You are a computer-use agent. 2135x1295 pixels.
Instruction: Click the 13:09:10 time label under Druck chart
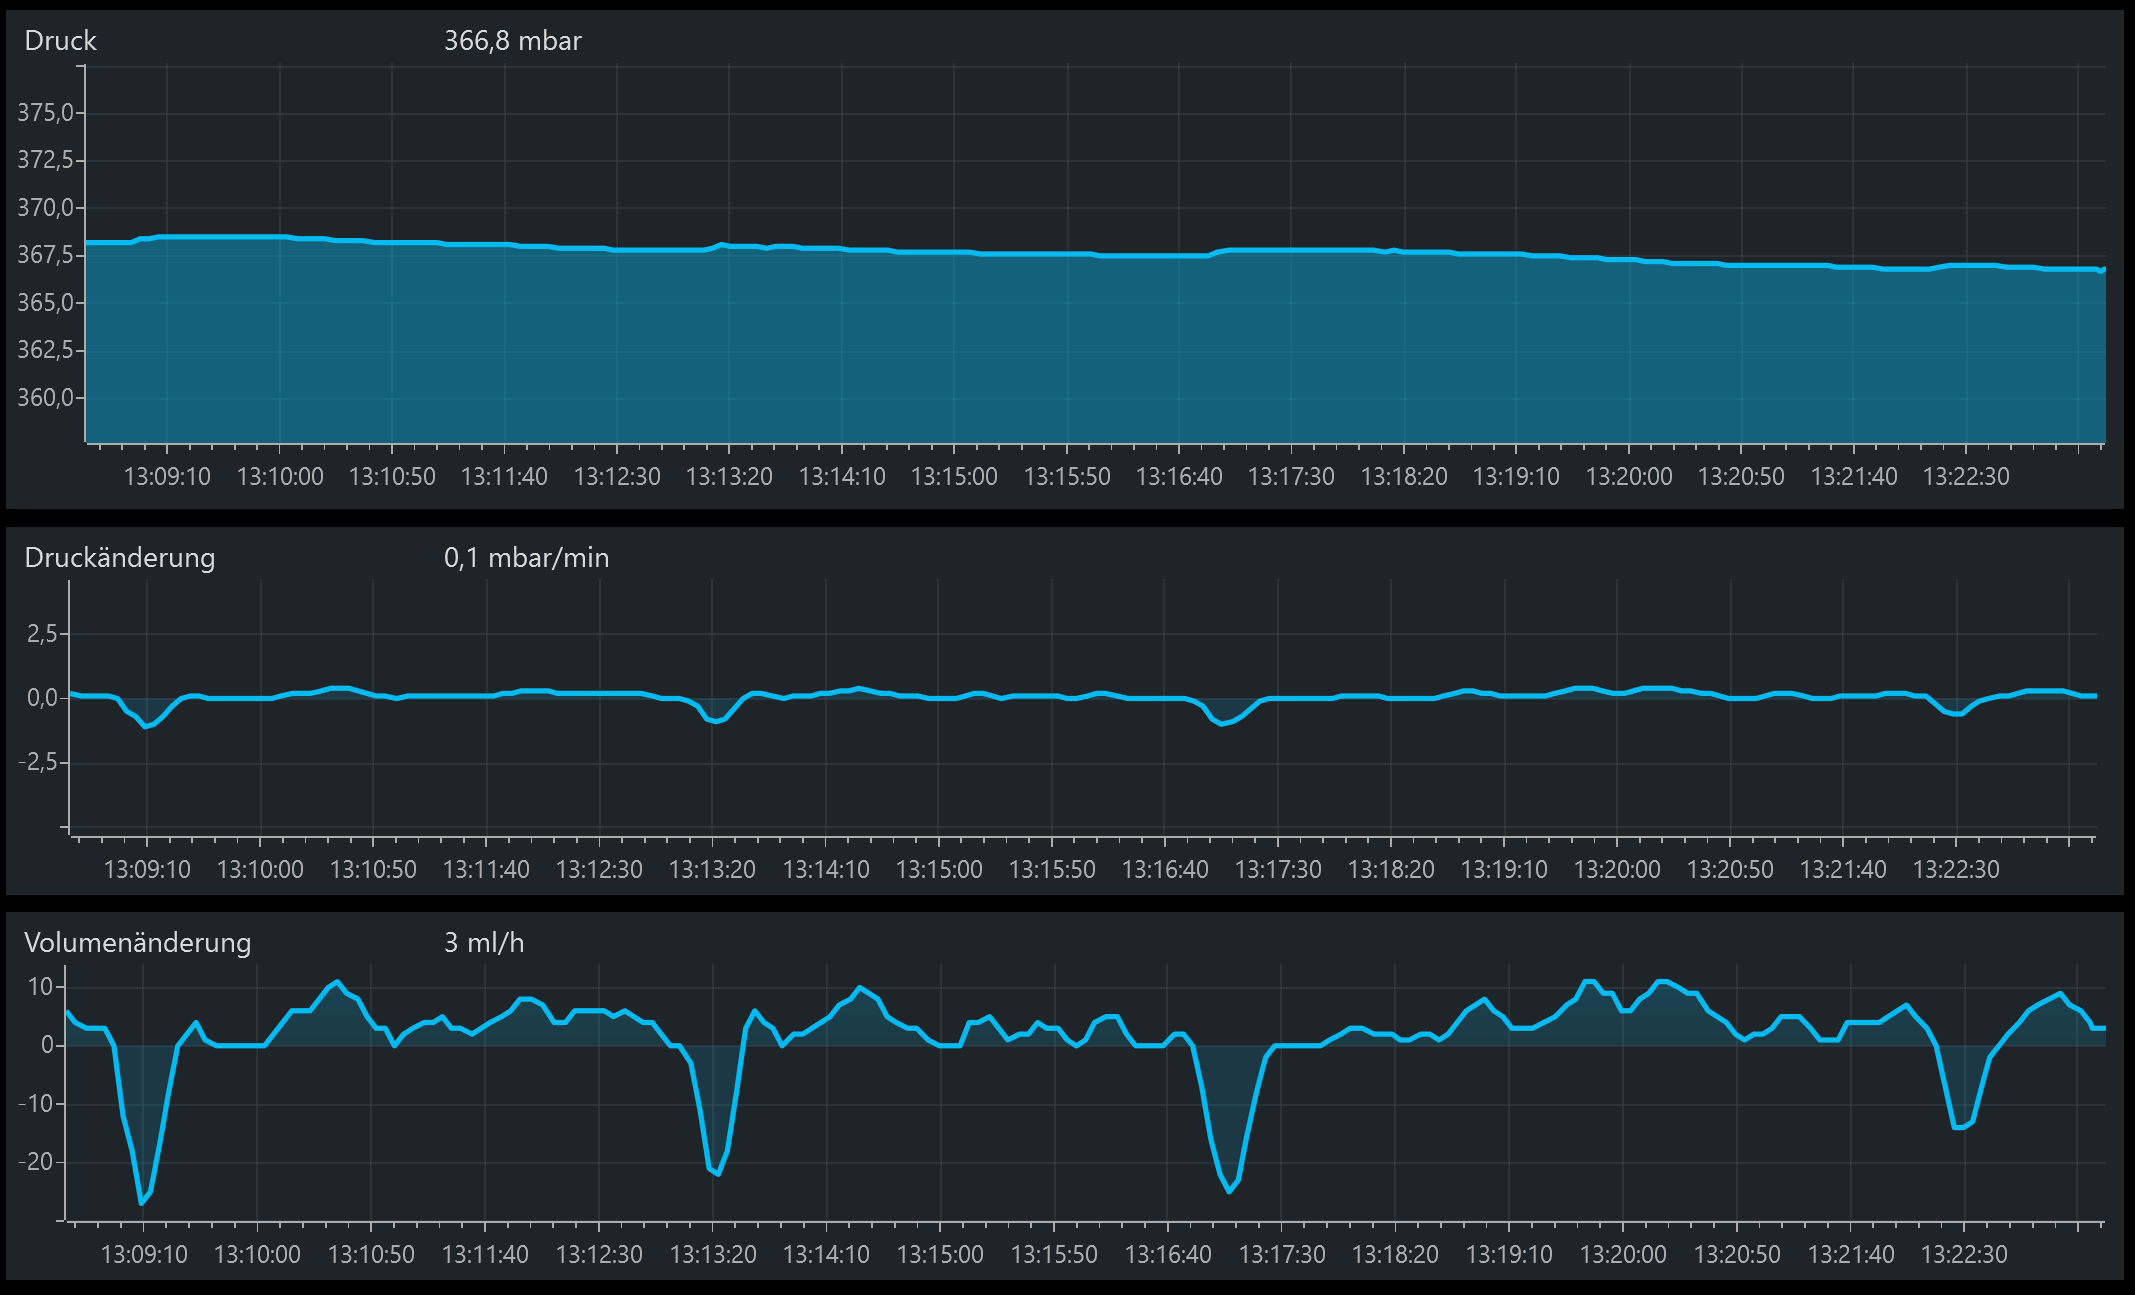(167, 477)
